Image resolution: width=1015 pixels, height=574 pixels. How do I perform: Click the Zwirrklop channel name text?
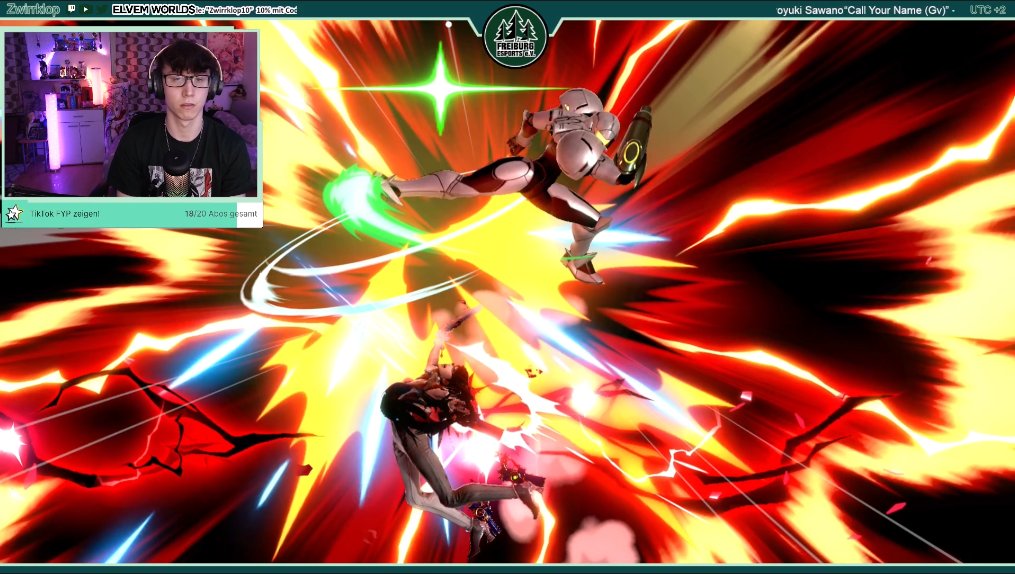(x=33, y=9)
